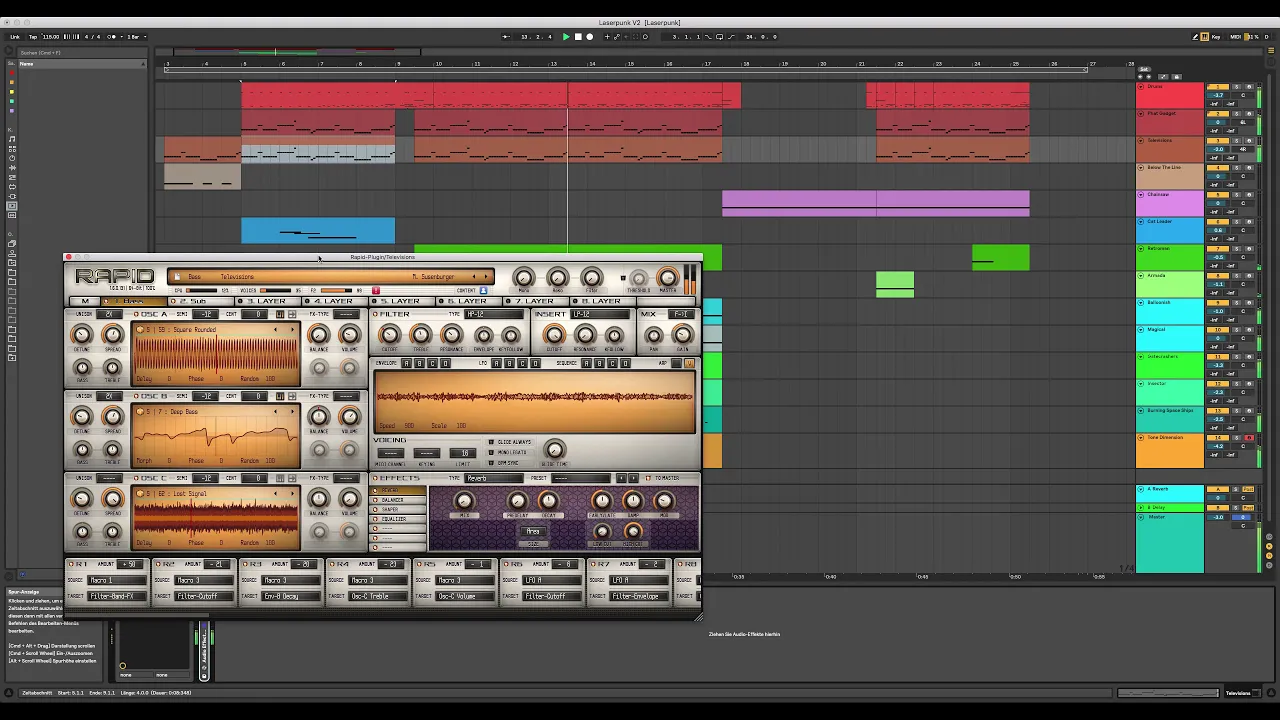Select LFO B button in Rapid

point(509,363)
